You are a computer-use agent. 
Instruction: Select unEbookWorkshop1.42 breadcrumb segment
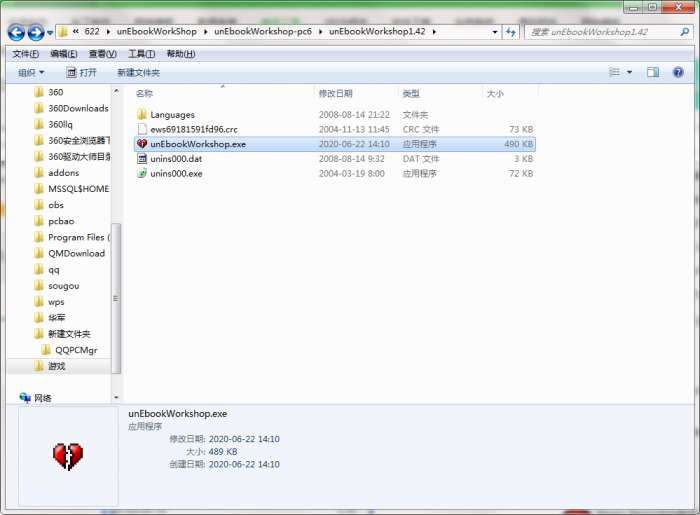377,31
